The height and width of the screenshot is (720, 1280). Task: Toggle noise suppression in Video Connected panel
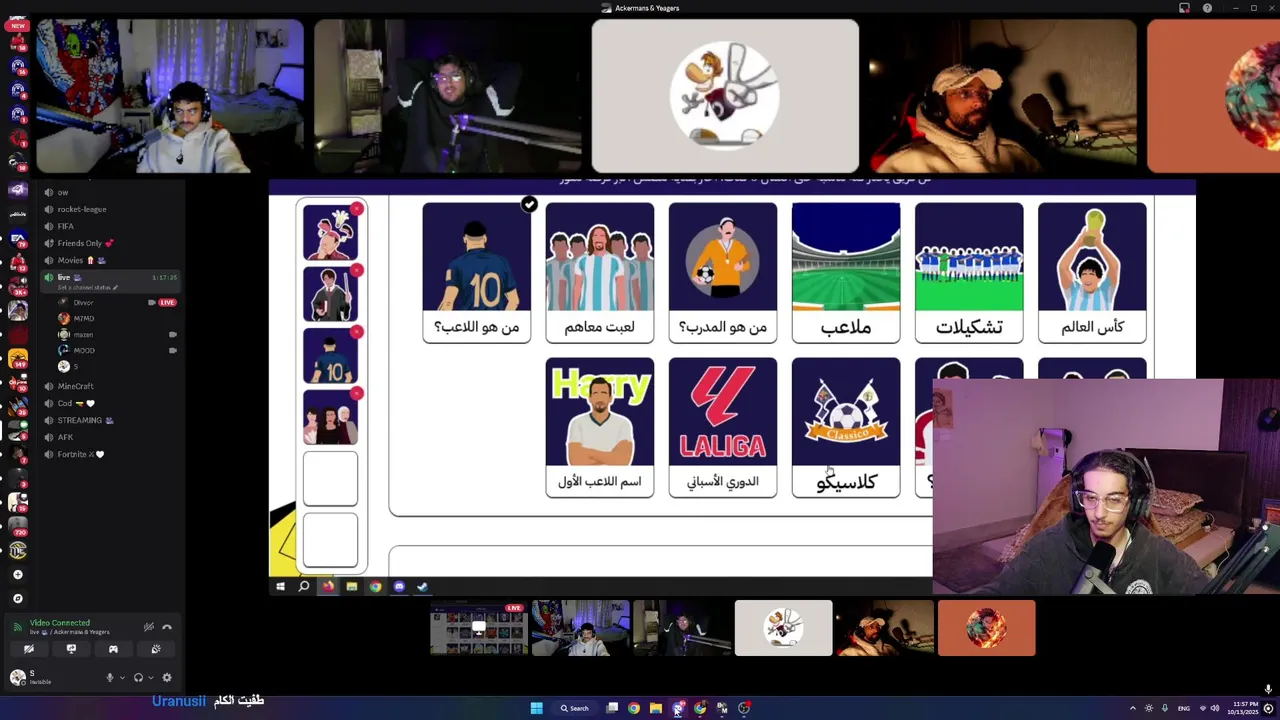pos(149,627)
